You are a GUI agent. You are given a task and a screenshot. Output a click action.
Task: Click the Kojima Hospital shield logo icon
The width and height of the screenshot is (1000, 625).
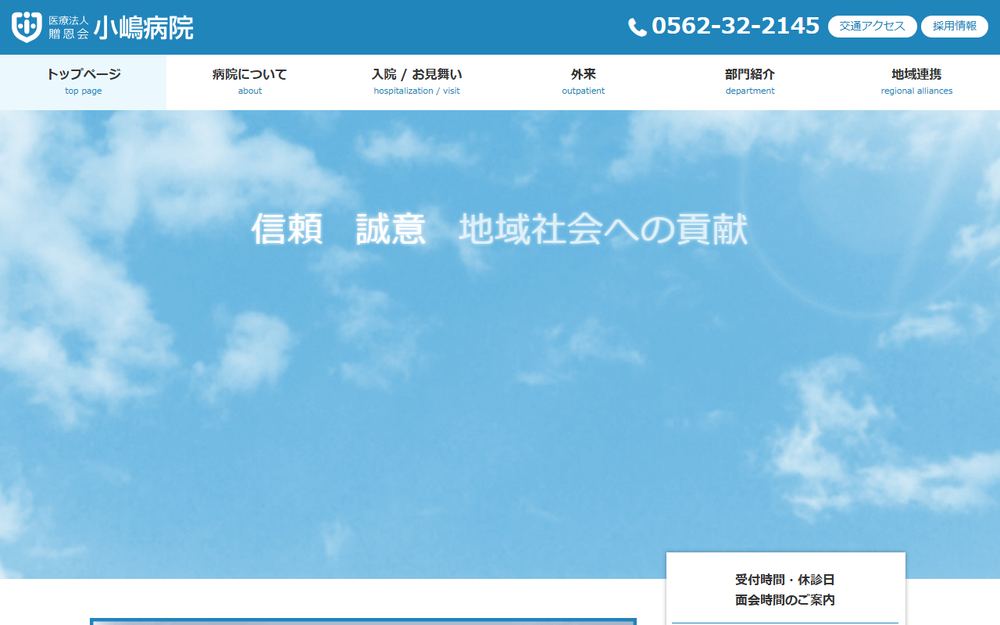point(27,27)
